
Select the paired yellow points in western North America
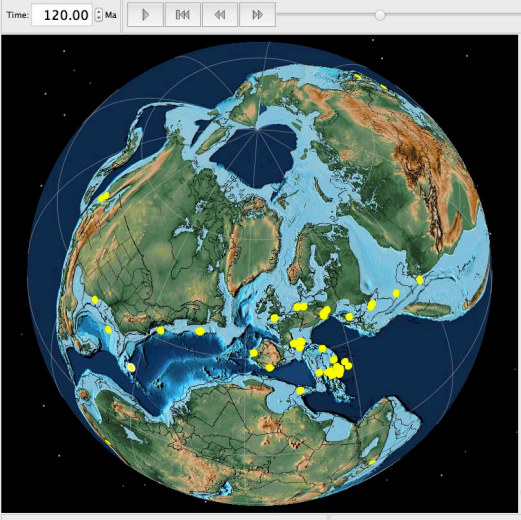click(104, 197)
